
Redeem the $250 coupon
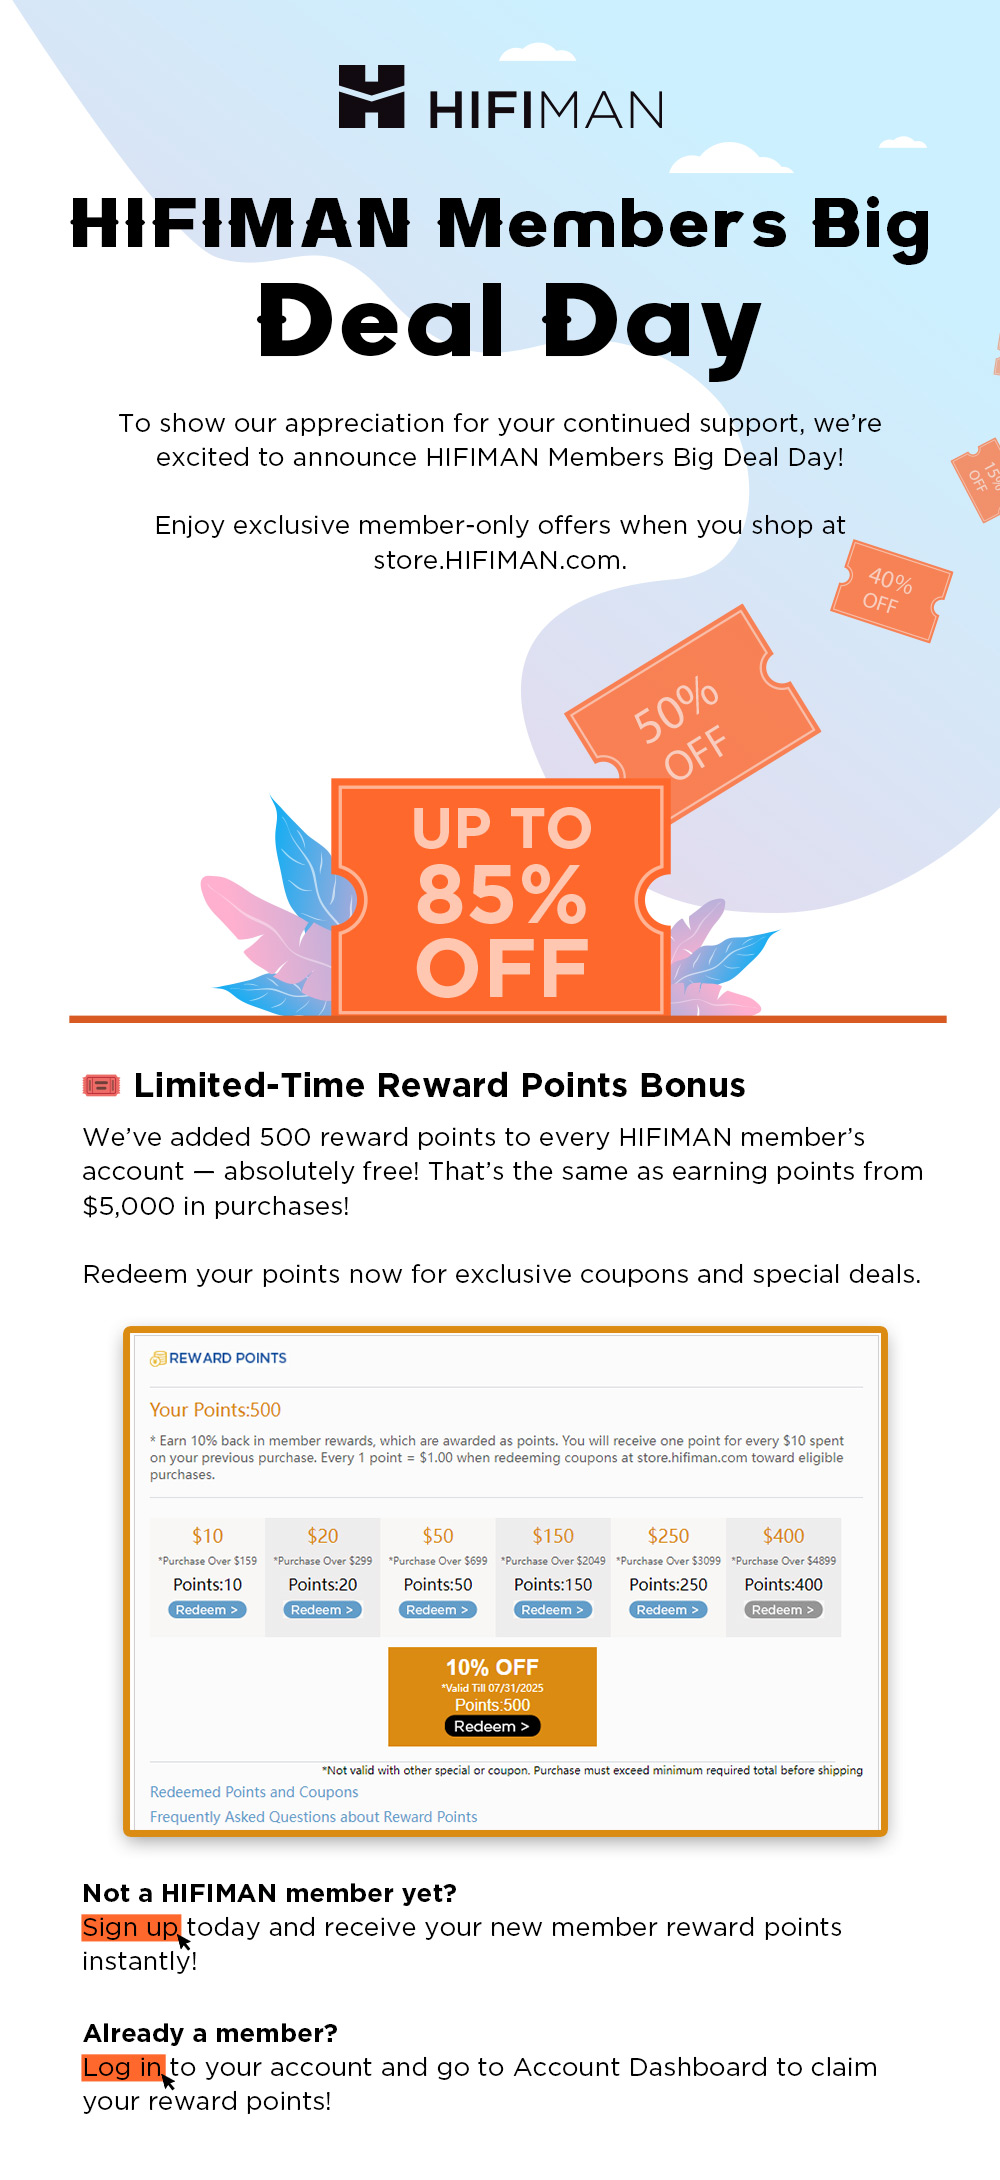click(x=668, y=1610)
